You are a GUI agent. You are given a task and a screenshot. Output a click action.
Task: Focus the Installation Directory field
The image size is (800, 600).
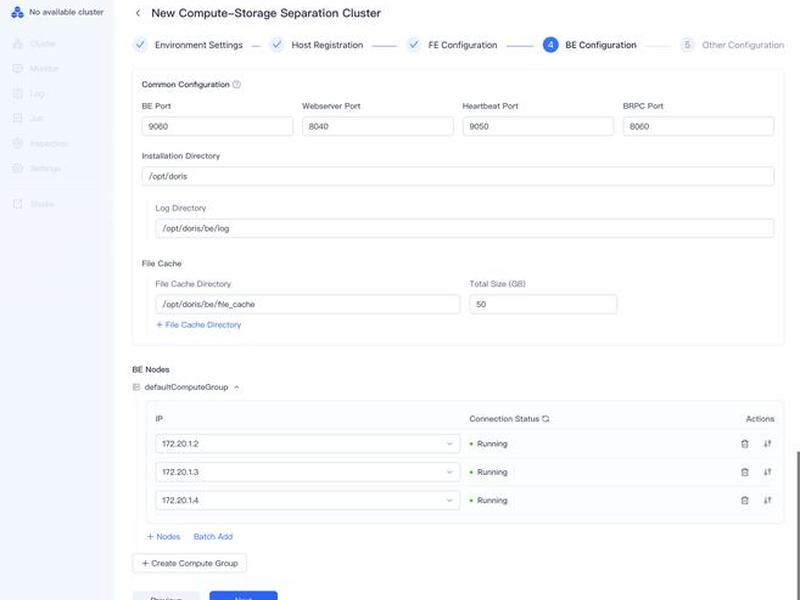point(458,177)
